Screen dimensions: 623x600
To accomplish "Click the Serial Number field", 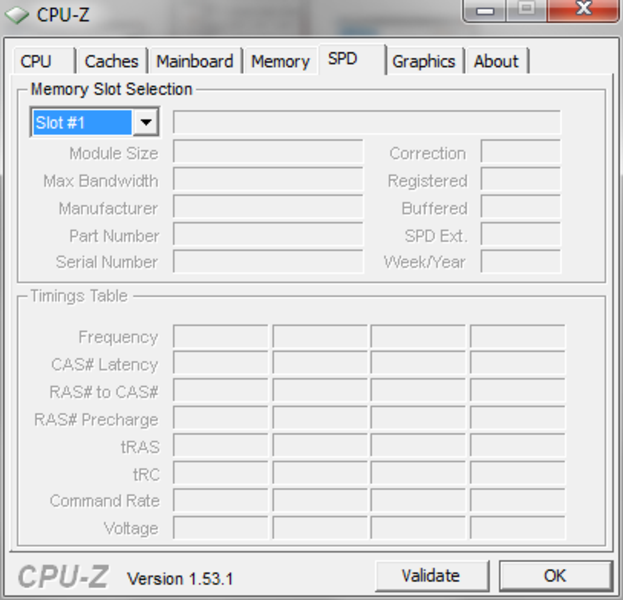I will tap(268, 261).
